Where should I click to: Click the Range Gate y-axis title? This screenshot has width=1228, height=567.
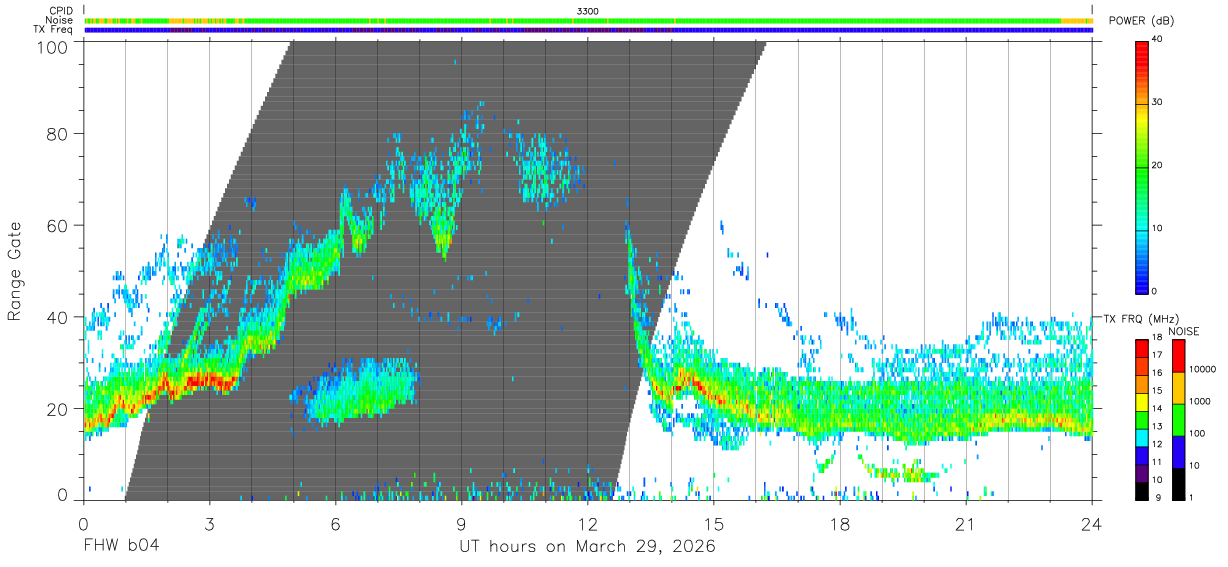click(15, 271)
